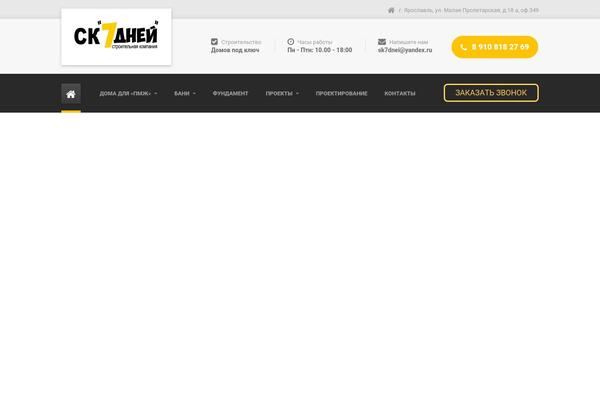Viewport: 600px width, 400px height.
Task: Open the «Дома для ПМЖ» menu
Action: [x=125, y=93]
